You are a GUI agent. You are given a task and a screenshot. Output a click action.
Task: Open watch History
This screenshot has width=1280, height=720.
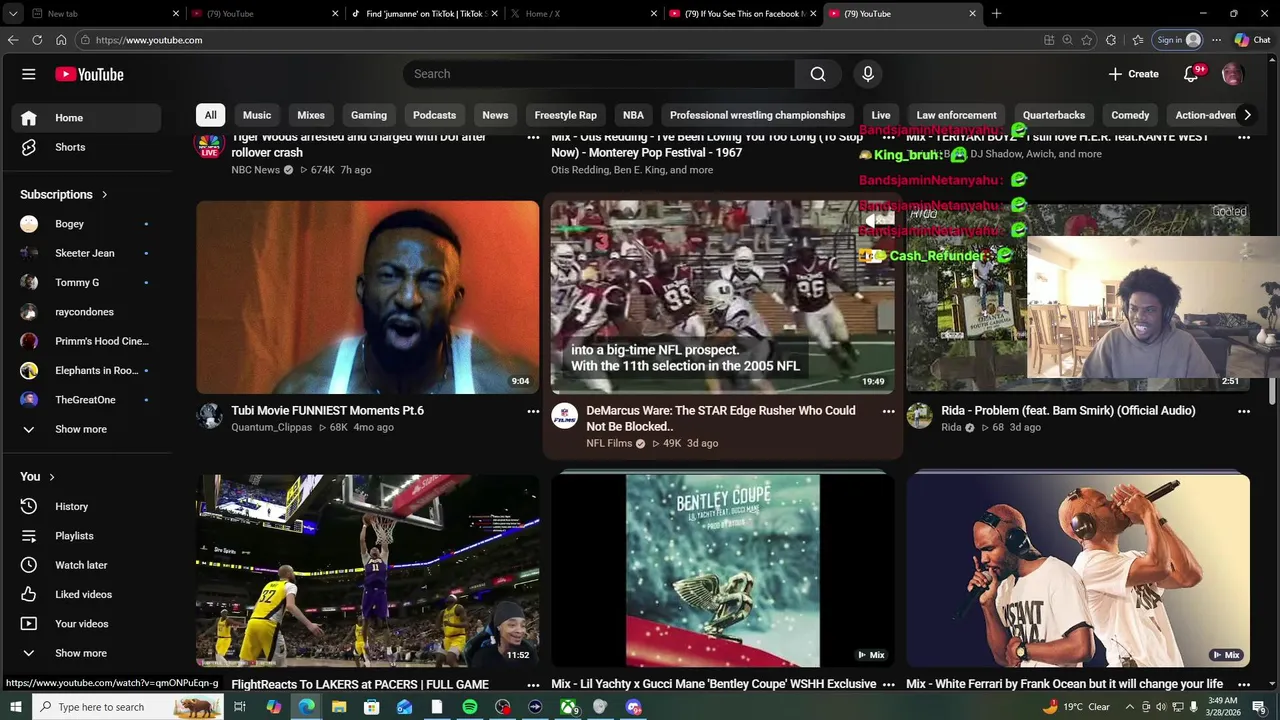(x=86, y=507)
